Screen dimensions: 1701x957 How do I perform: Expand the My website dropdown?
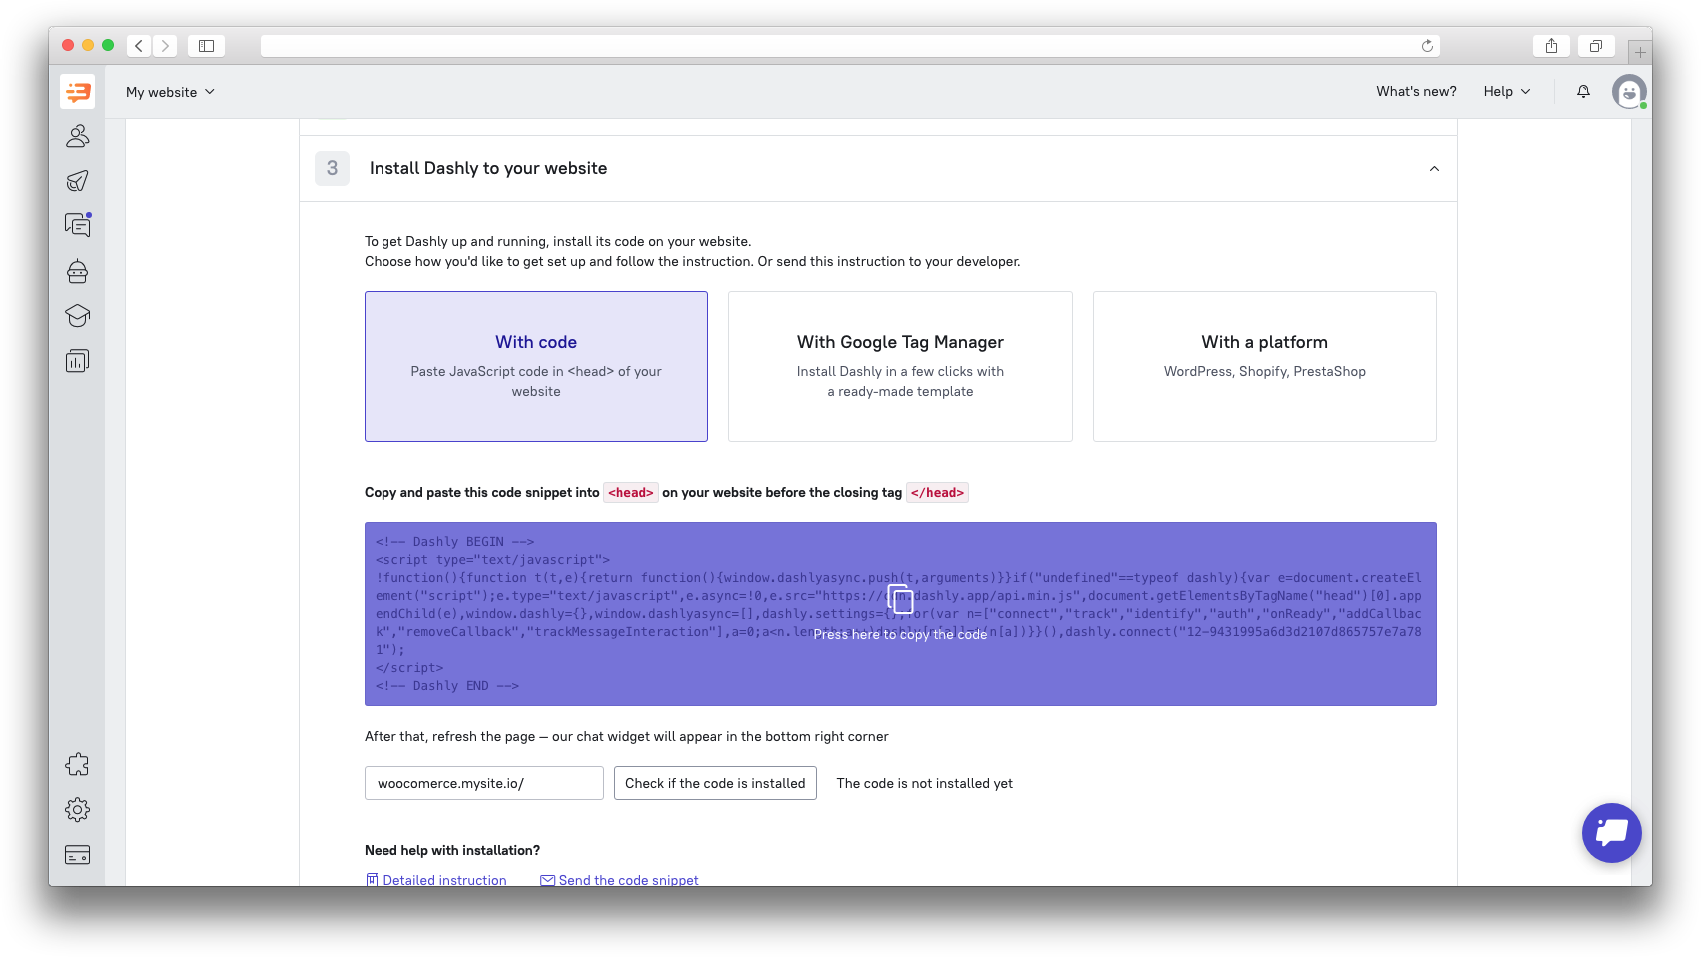(x=170, y=92)
